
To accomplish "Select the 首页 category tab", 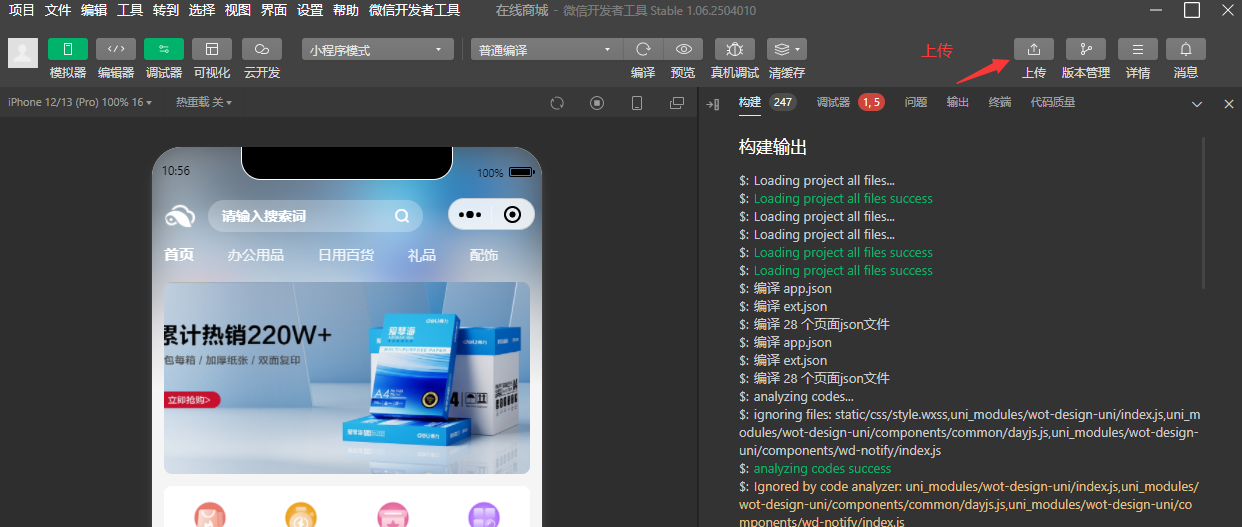I will click(179, 255).
